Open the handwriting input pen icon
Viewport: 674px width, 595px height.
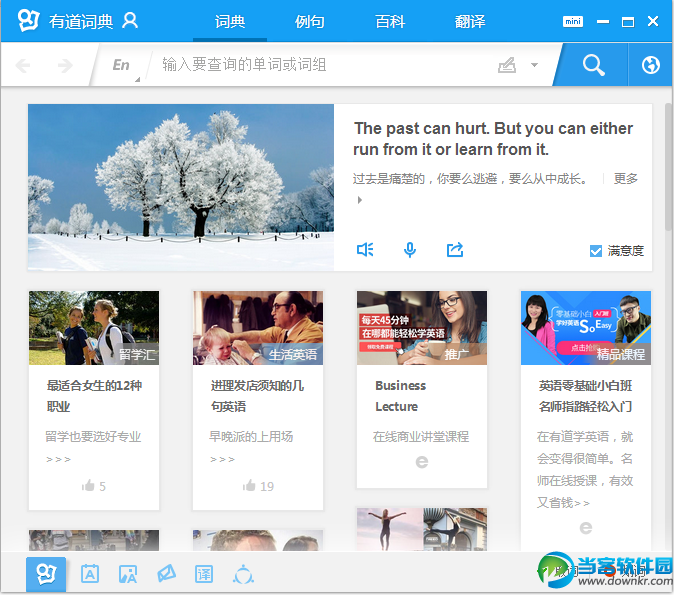pos(507,65)
